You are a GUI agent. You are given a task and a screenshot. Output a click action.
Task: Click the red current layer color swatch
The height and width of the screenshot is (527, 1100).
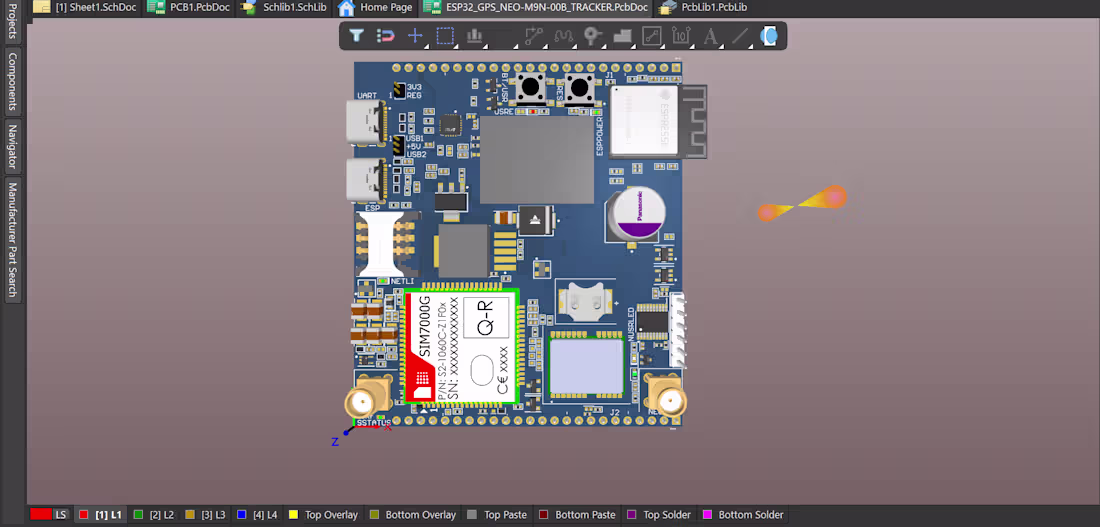tap(41, 514)
